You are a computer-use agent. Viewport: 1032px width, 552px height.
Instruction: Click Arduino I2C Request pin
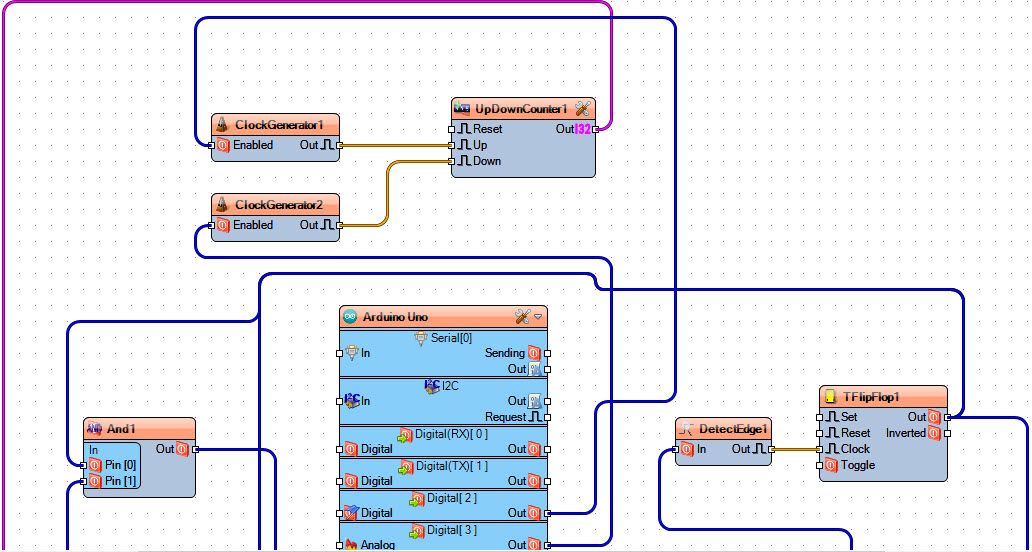[x=548, y=417]
